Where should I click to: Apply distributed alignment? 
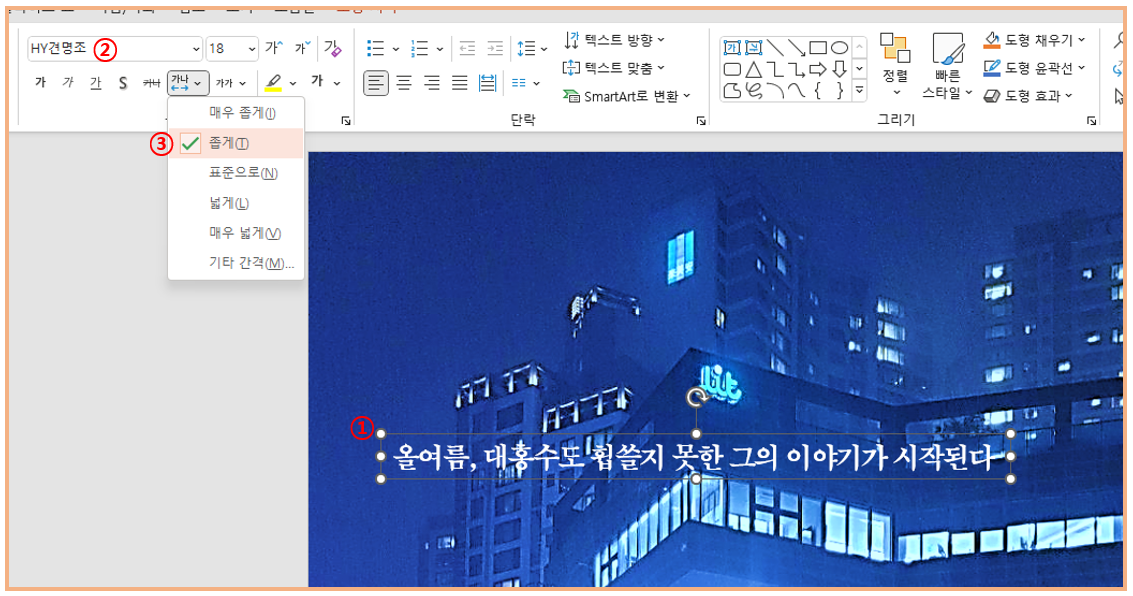tap(488, 83)
